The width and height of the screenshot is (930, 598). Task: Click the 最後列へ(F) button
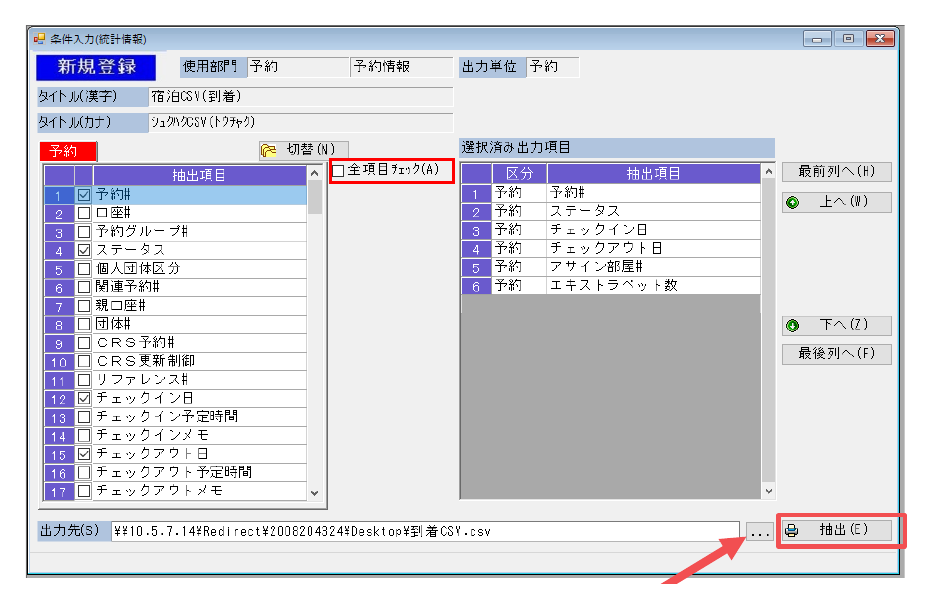pyautogui.click(x=836, y=354)
